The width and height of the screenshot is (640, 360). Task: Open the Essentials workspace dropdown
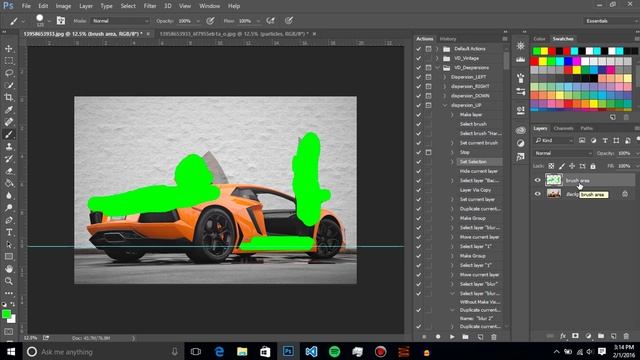(x=611, y=21)
